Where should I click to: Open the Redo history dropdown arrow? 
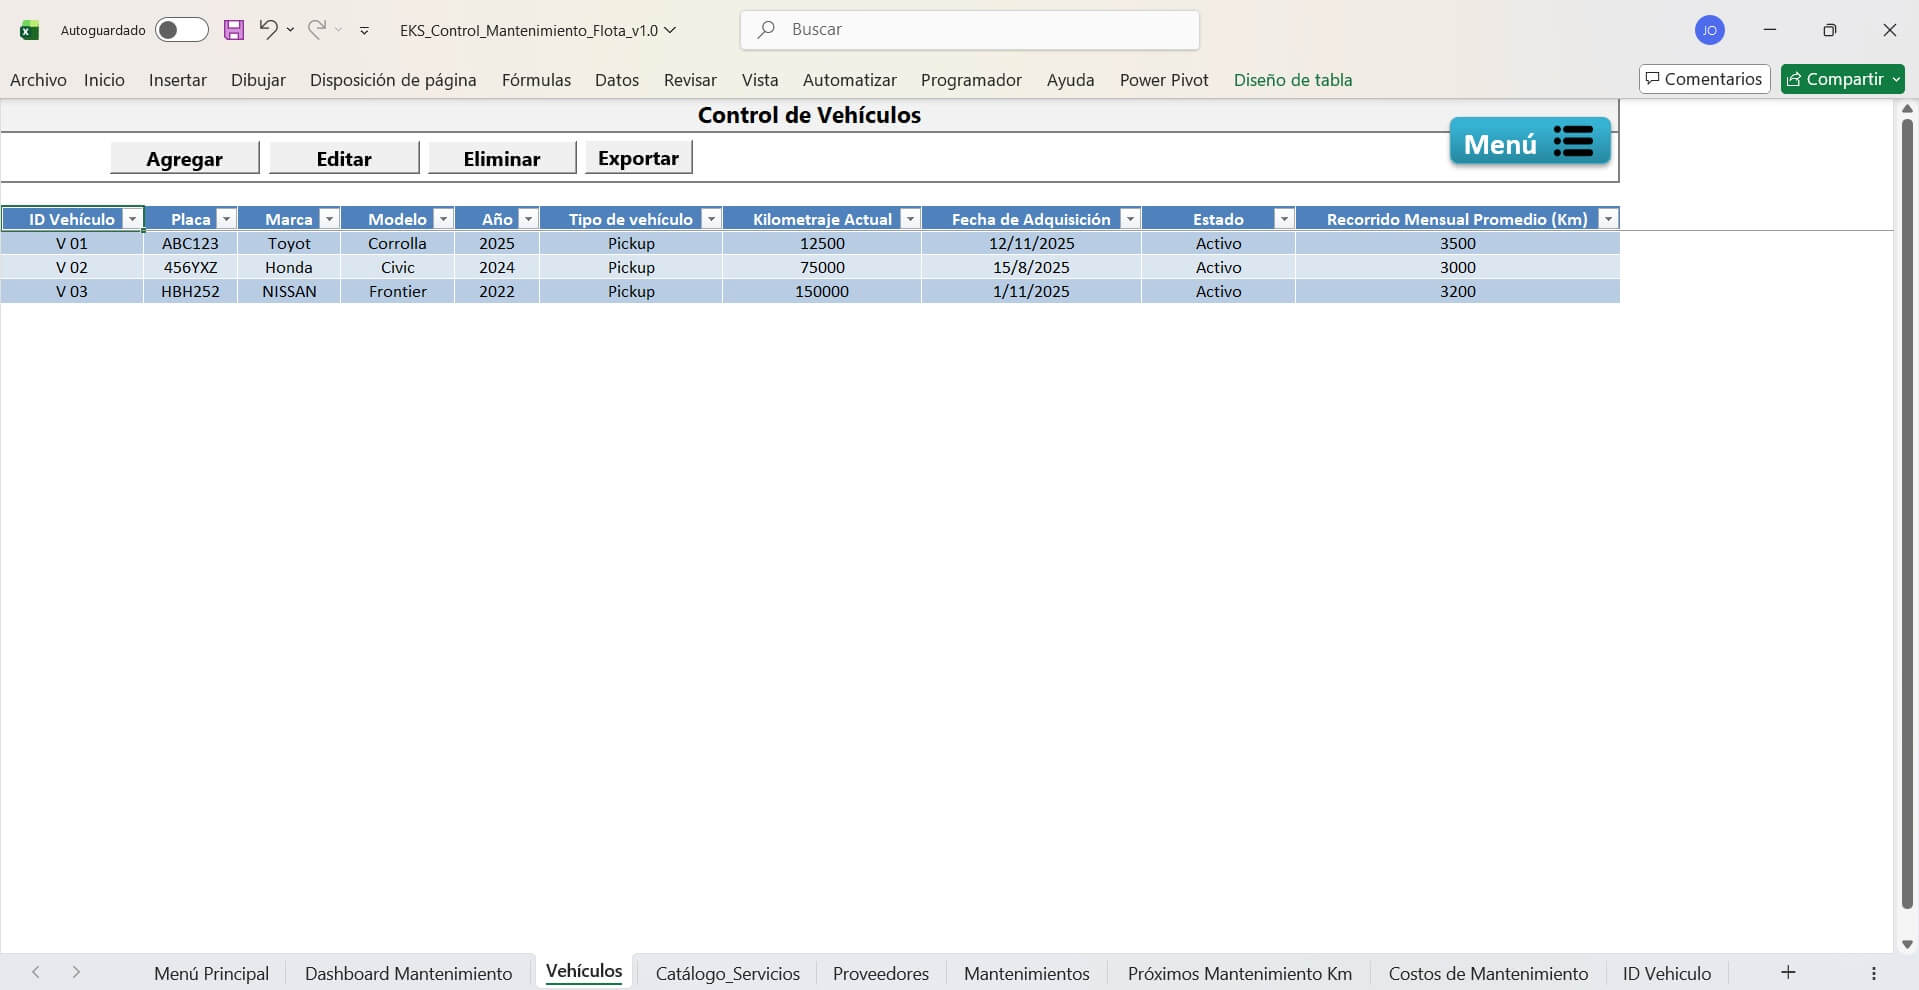point(339,30)
